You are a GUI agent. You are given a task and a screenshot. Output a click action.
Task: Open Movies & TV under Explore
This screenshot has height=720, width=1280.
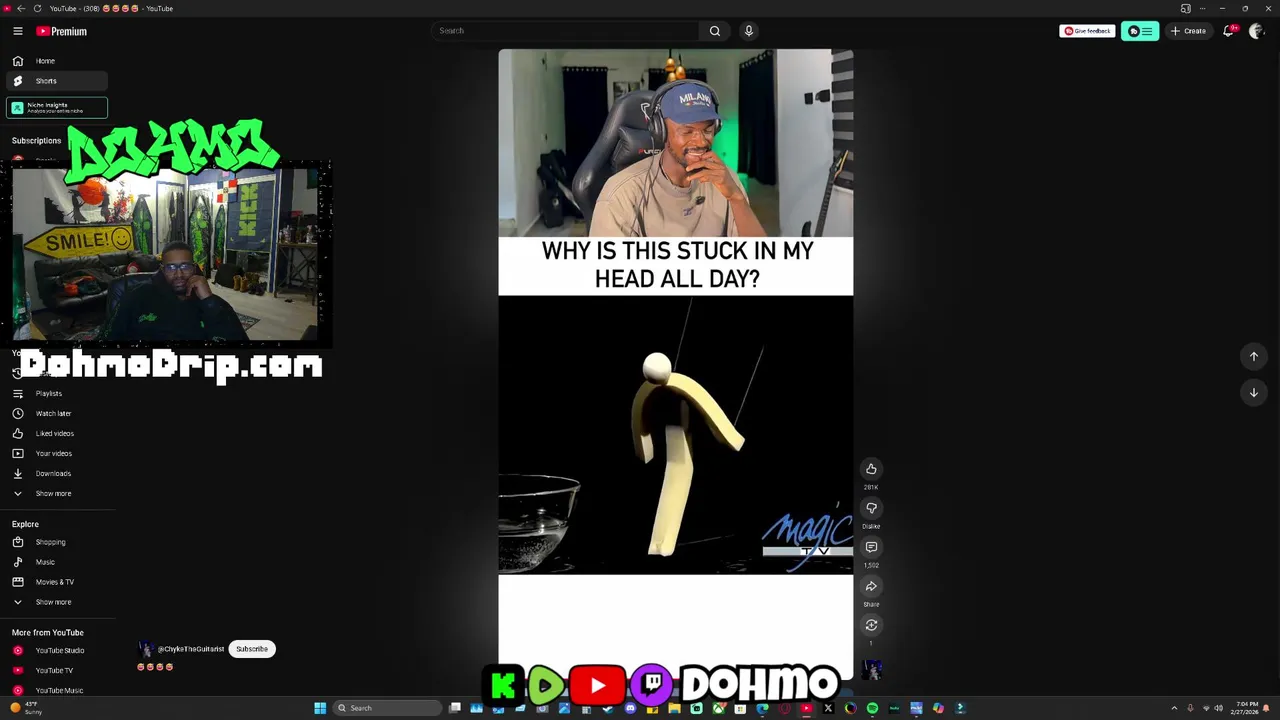[x=57, y=582]
